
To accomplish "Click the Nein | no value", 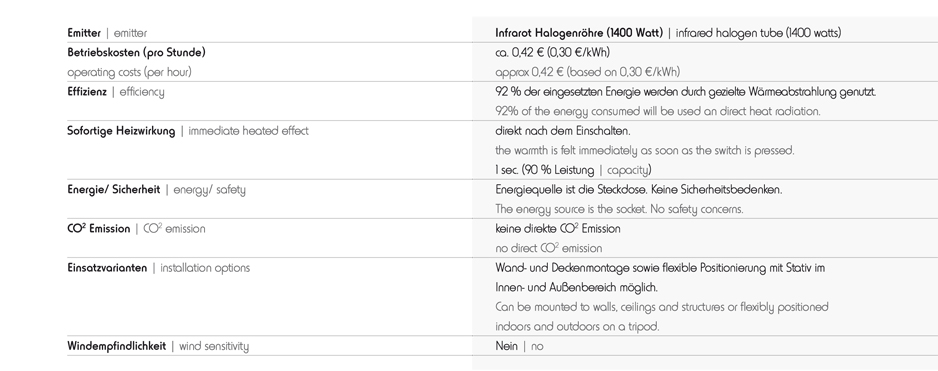I will point(519,346).
